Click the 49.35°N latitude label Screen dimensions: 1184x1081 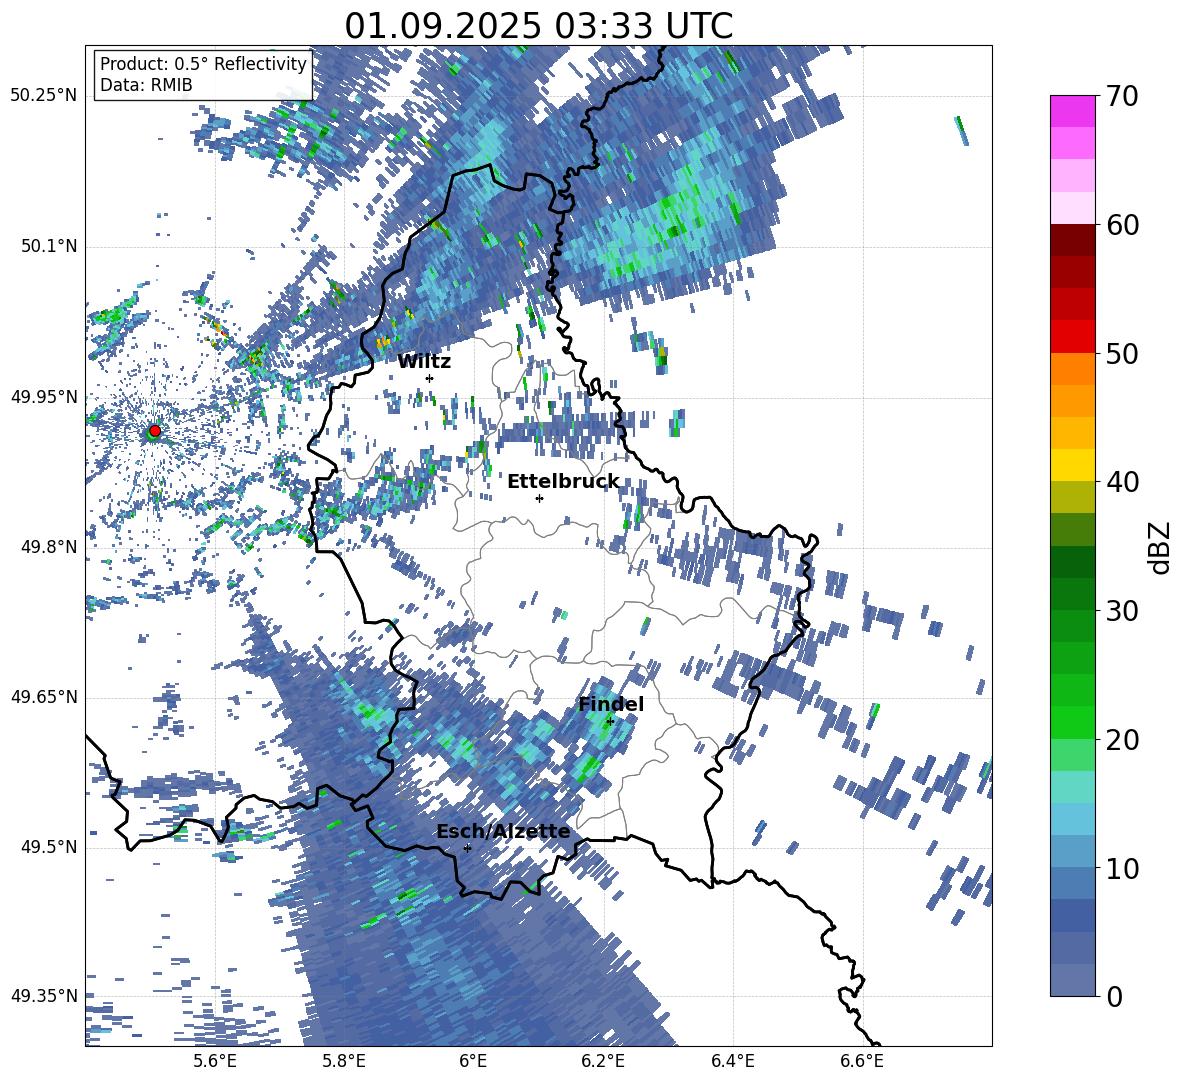(44, 996)
